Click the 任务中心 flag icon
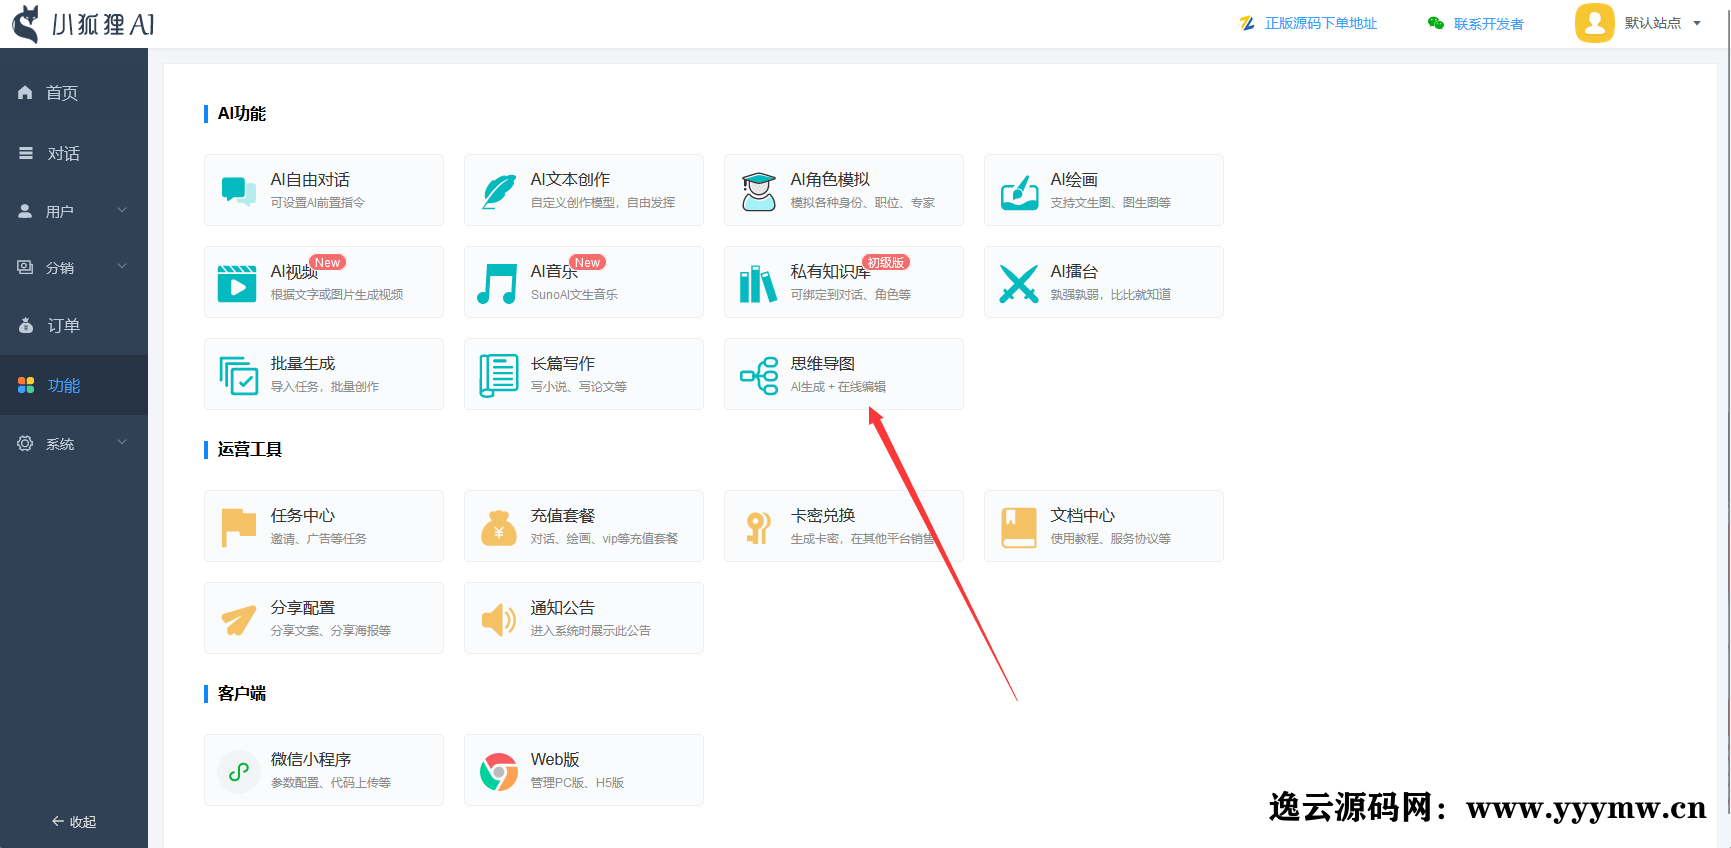 [239, 527]
